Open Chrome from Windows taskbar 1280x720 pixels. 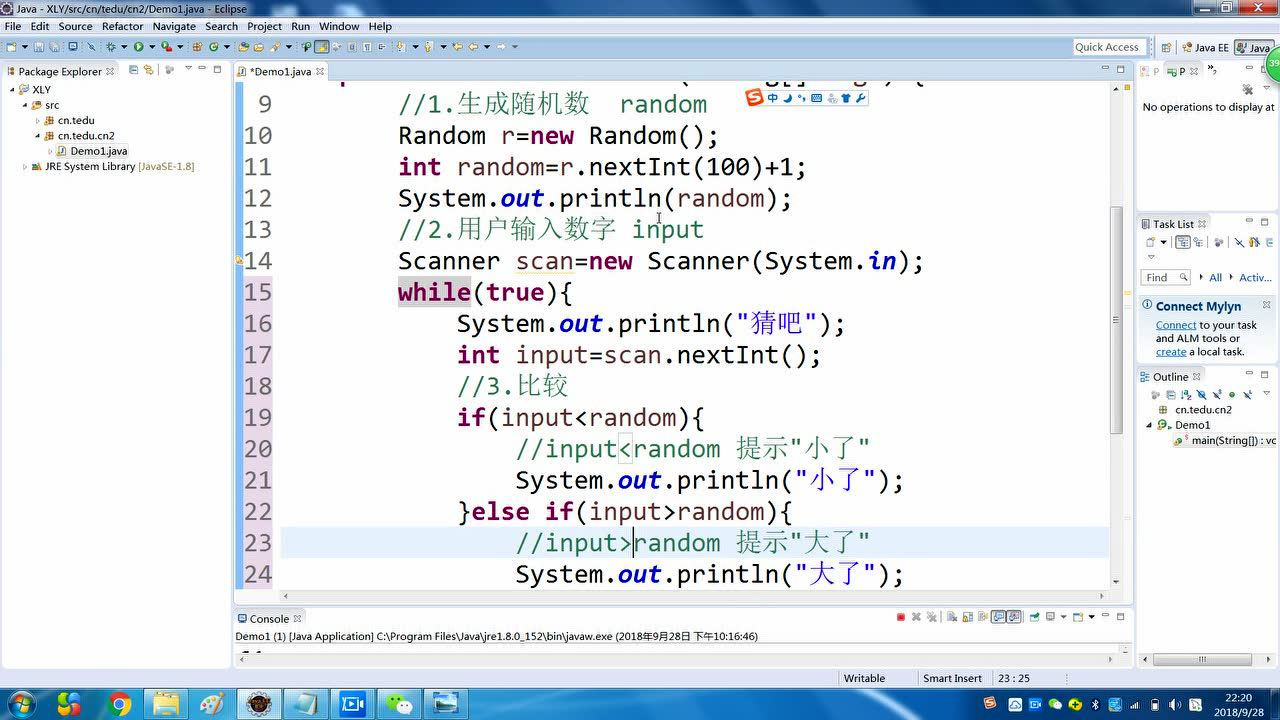120,704
